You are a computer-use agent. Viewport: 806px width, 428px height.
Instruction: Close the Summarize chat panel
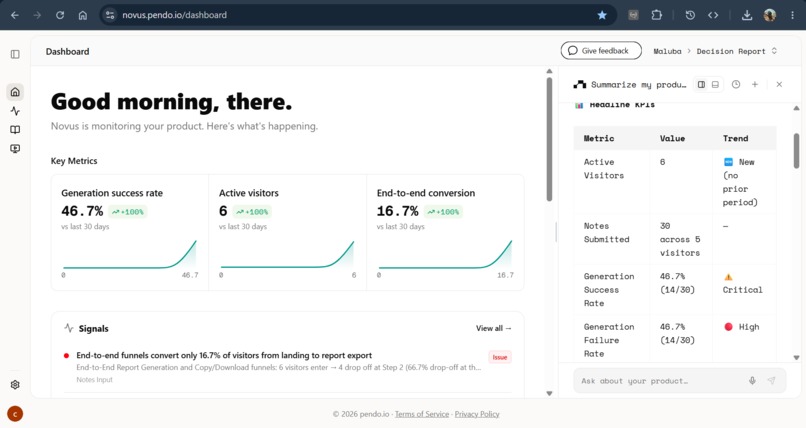point(779,84)
